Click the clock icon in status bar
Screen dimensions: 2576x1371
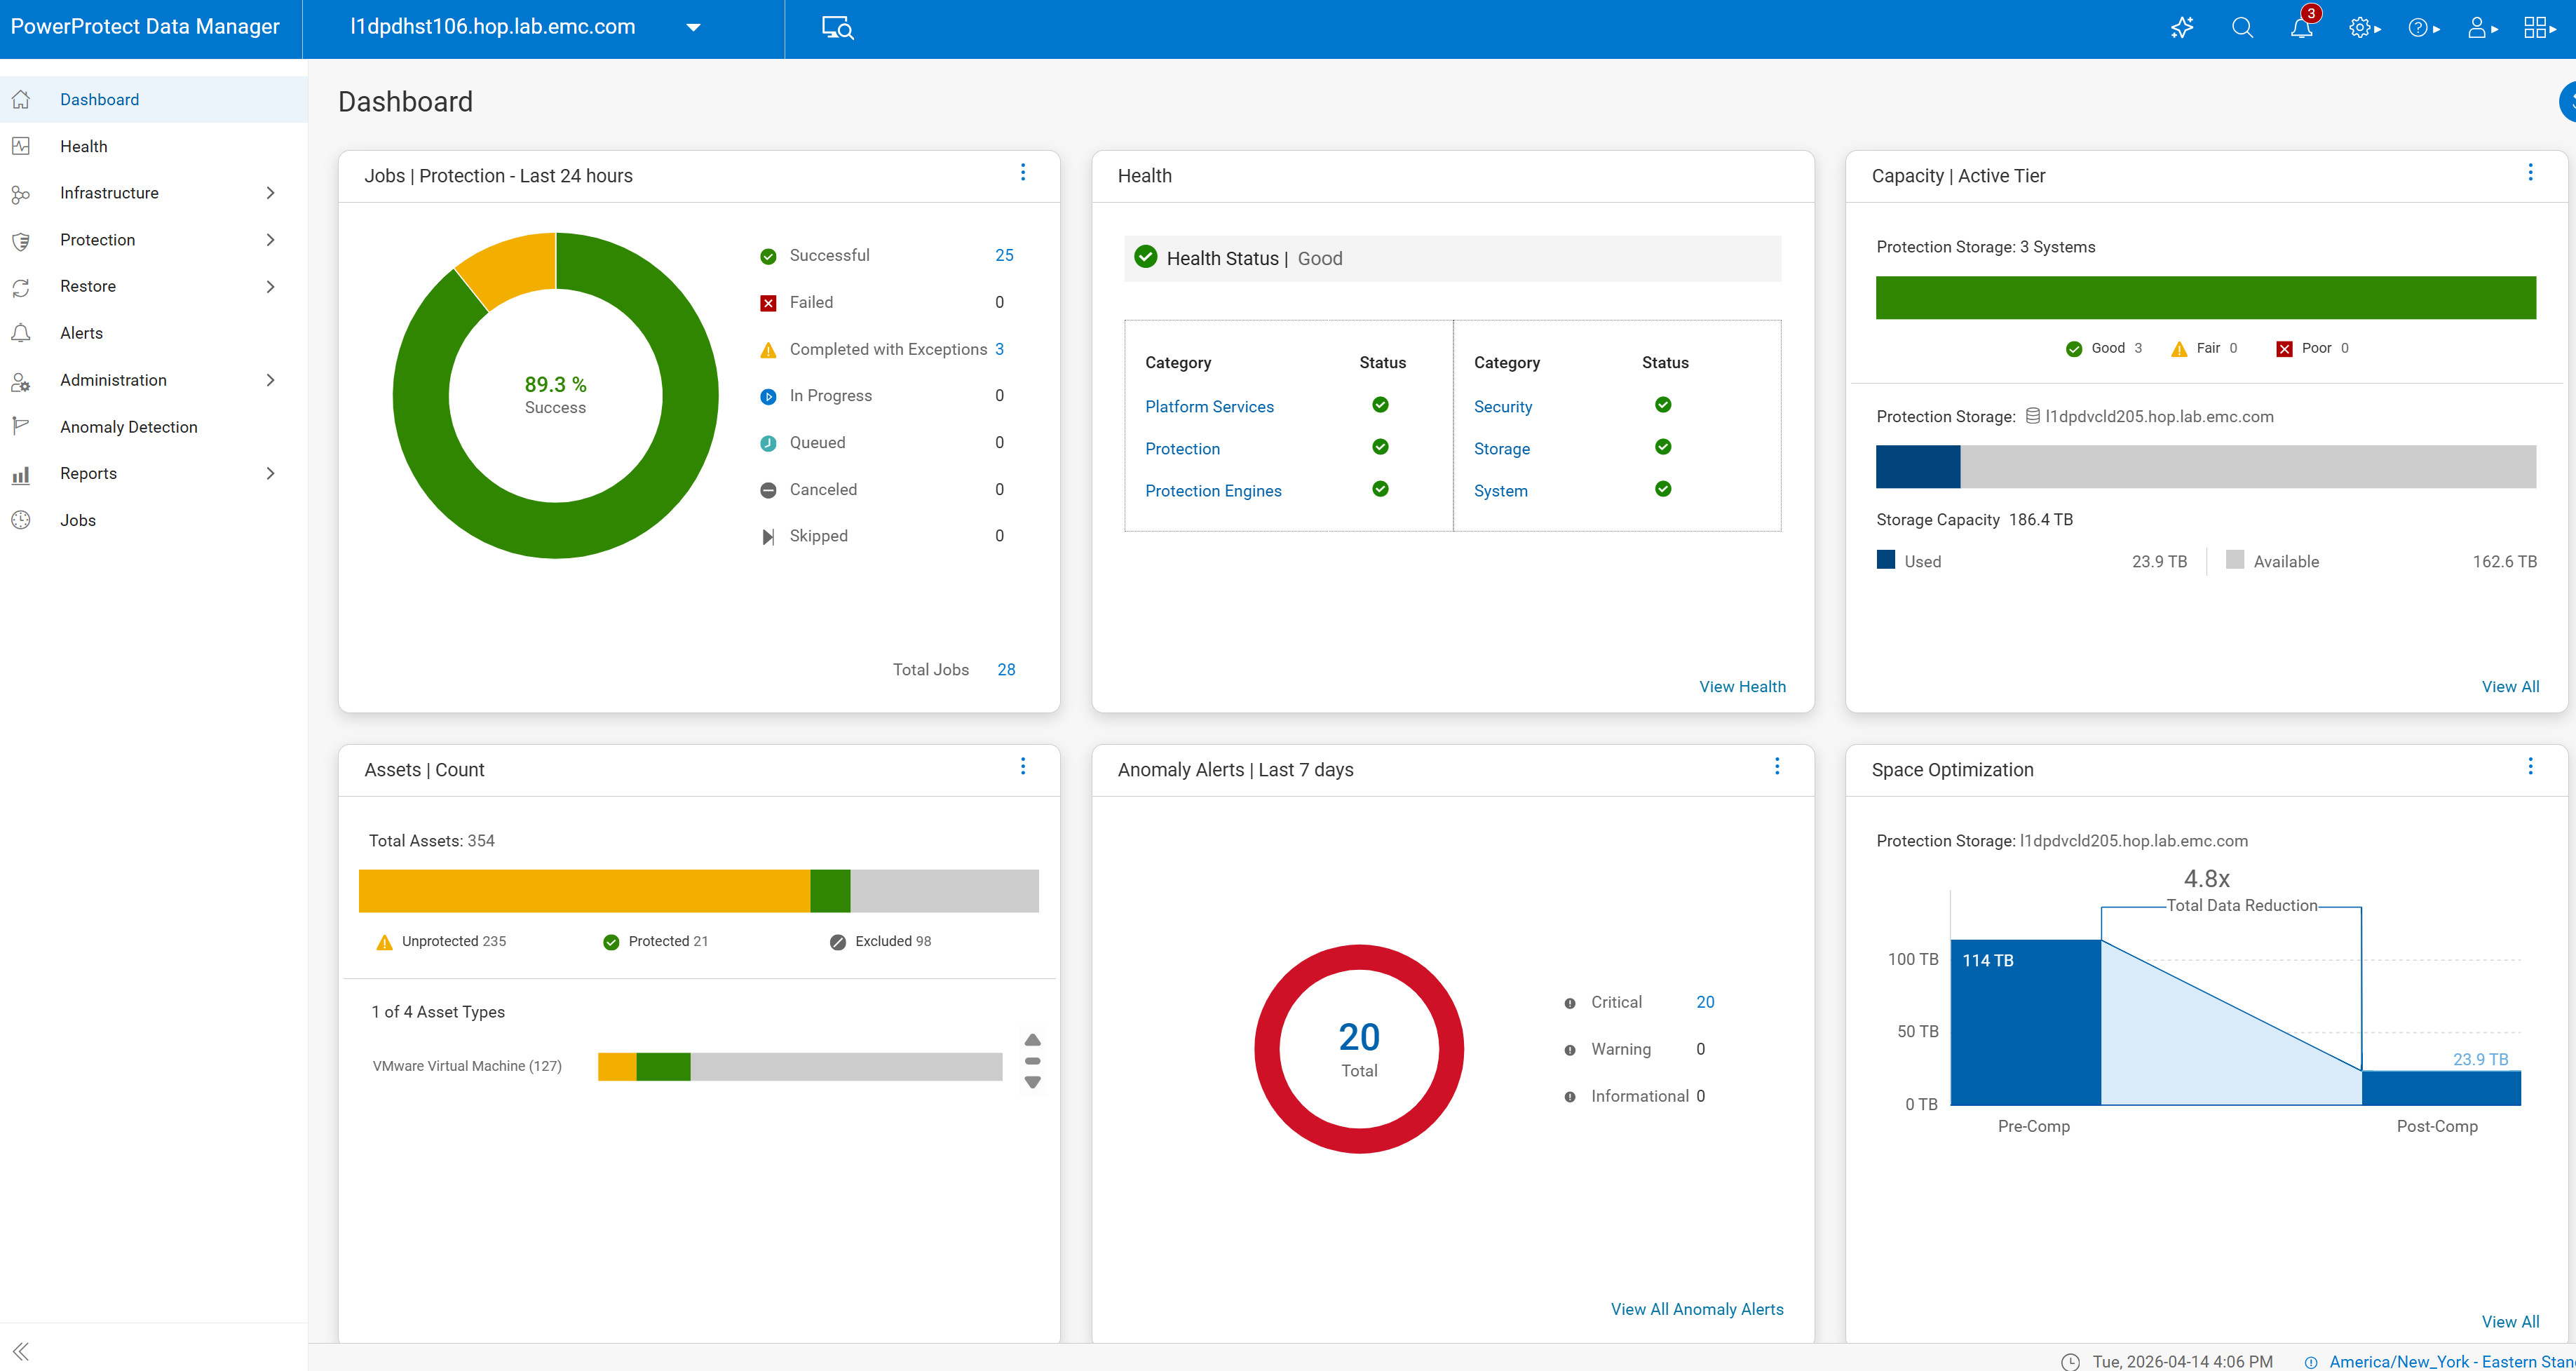pos(2070,1361)
